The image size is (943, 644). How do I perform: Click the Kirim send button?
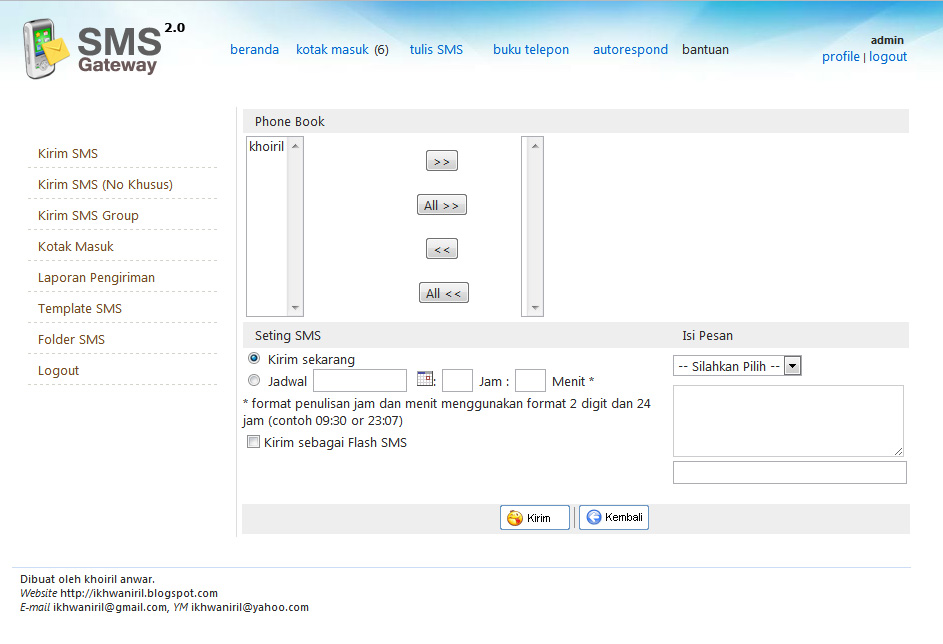[x=534, y=518]
